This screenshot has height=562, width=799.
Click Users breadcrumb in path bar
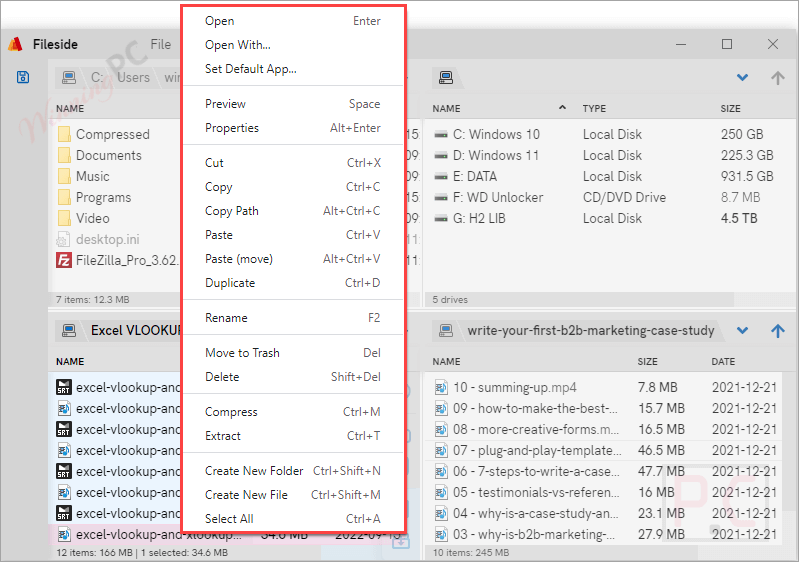pos(134,77)
